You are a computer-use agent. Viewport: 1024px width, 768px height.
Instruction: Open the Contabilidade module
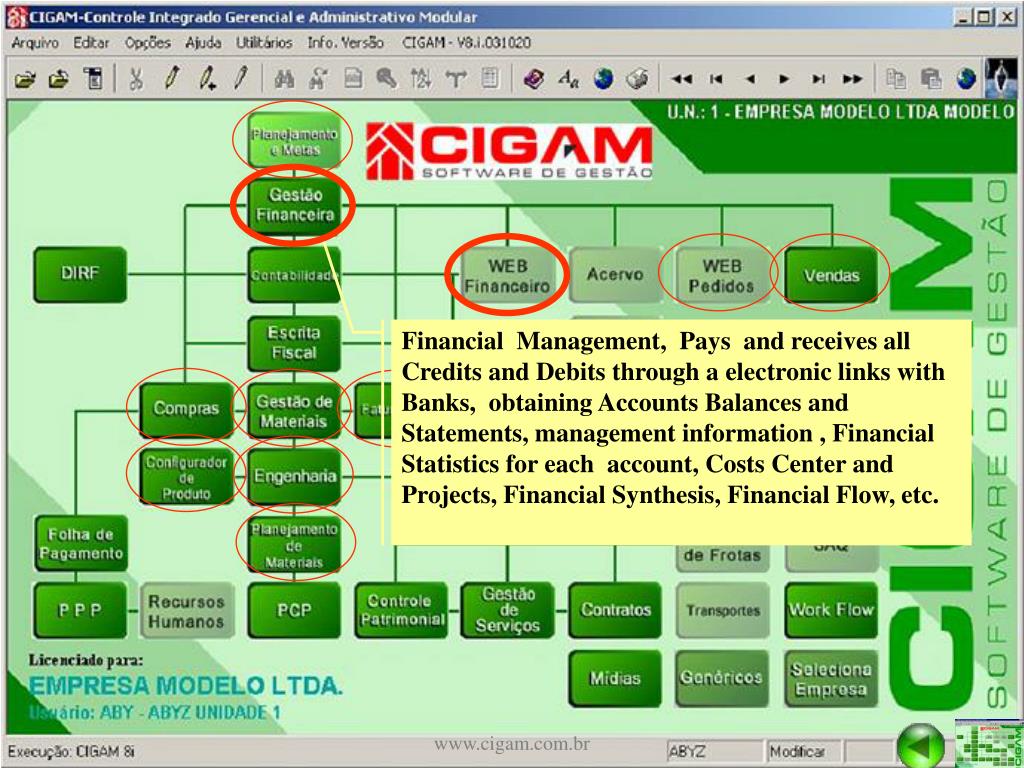(294, 274)
